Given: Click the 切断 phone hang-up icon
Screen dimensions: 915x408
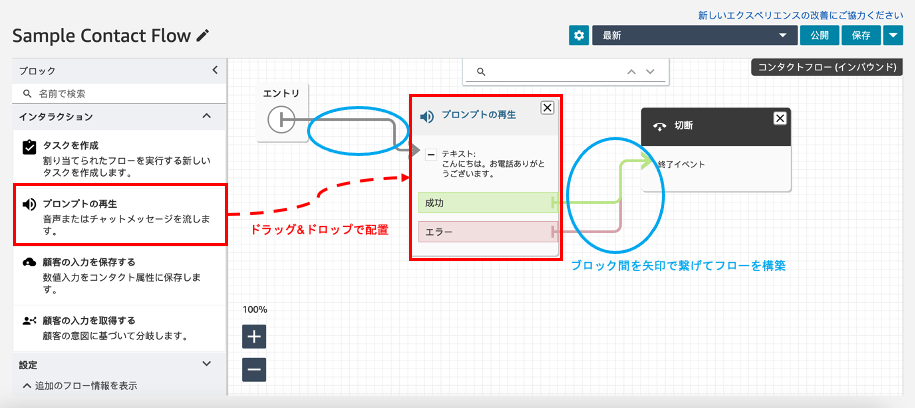Looking at the screenshot, I should [x=660, y=126].
